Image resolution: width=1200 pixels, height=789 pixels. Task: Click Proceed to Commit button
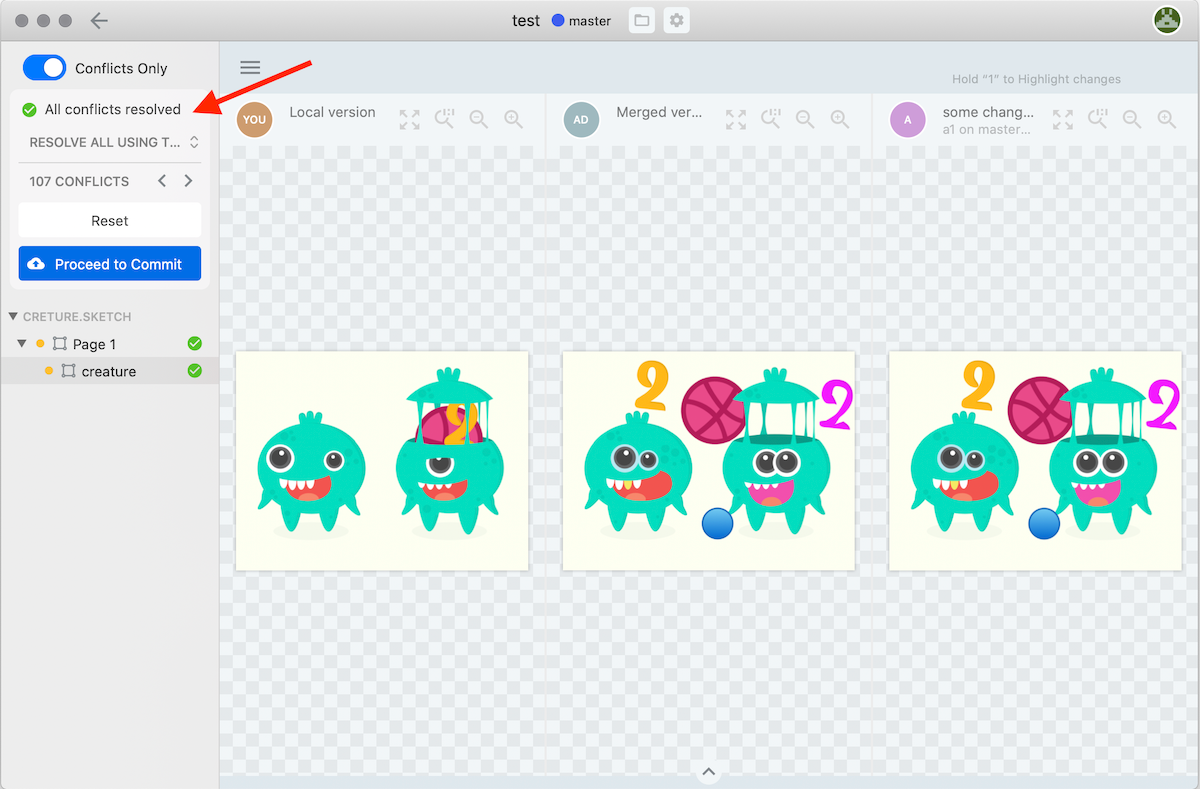click(110, 264)
